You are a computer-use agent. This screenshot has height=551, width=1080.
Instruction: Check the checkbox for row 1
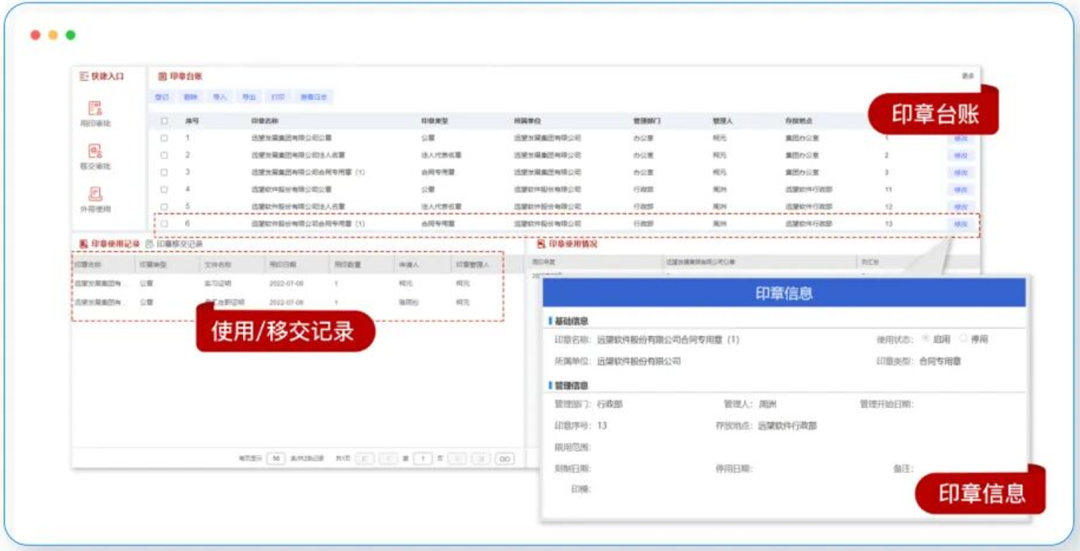164,138
